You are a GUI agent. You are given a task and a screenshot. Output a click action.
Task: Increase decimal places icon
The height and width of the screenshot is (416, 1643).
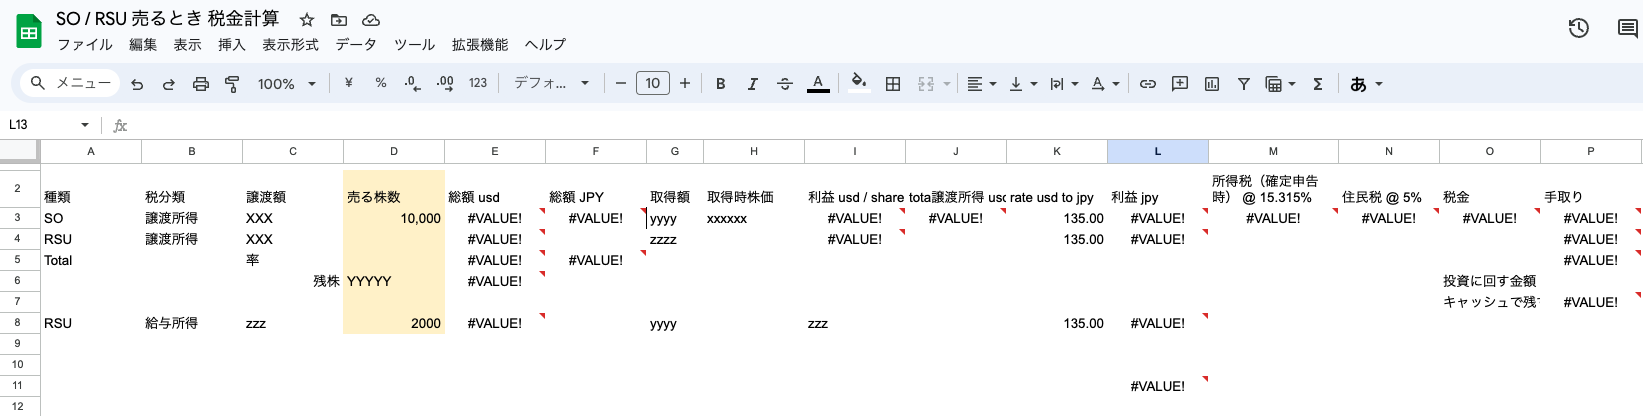pos(445,83)
